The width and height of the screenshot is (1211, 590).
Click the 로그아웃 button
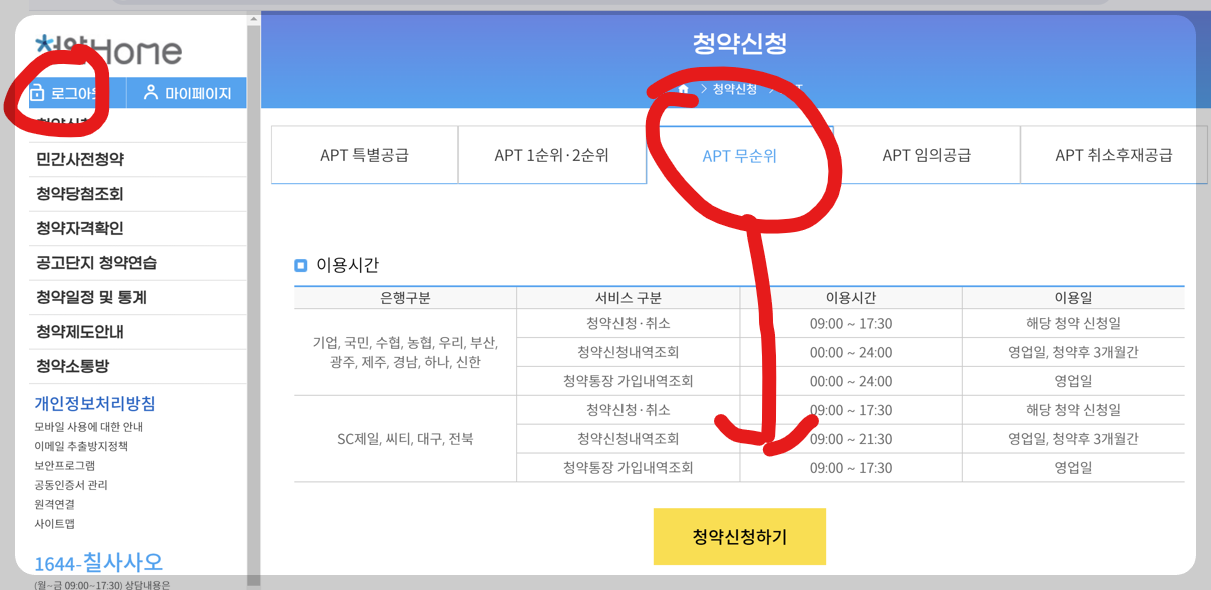coord(78,93)
